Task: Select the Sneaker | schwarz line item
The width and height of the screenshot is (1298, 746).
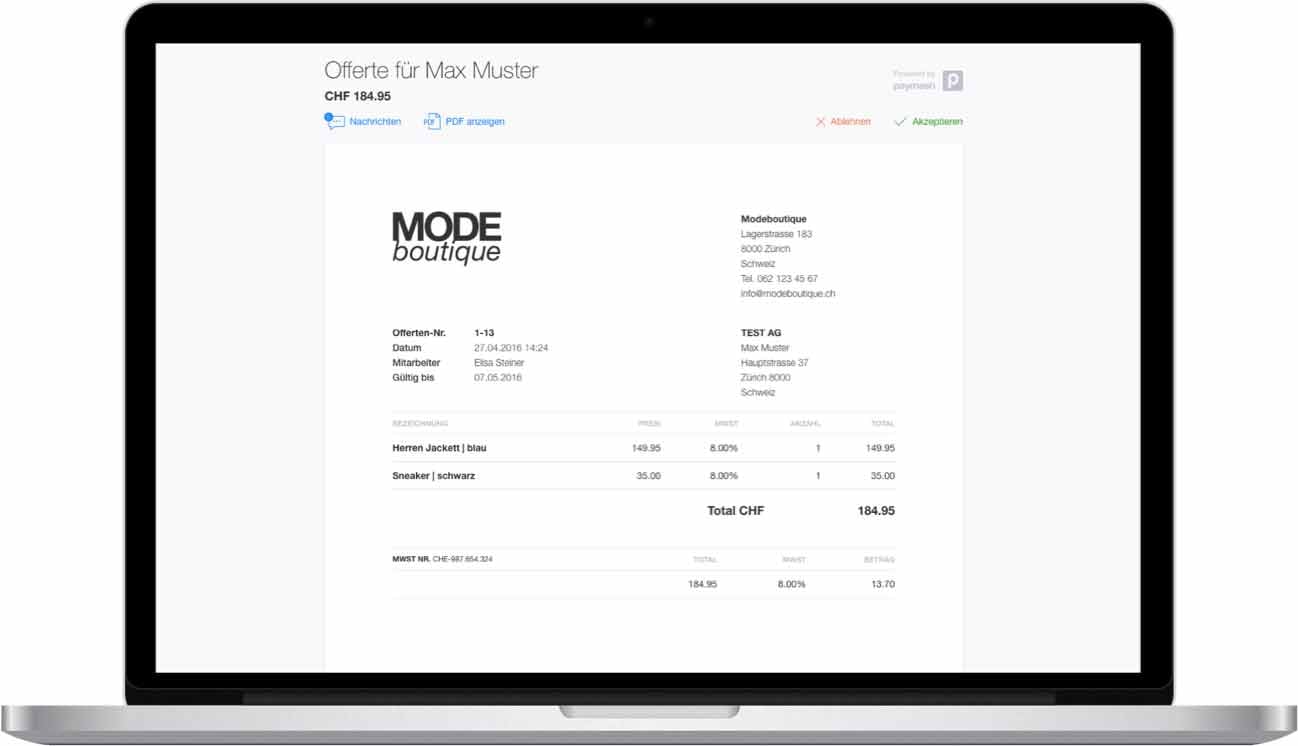Action: 433,476
